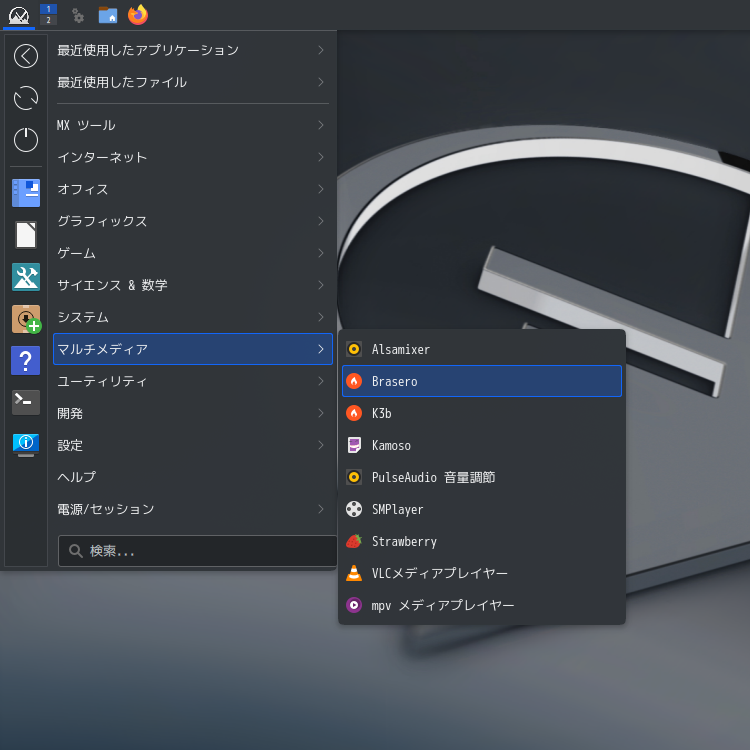Expand the インターネット submenu

[193, 157]
